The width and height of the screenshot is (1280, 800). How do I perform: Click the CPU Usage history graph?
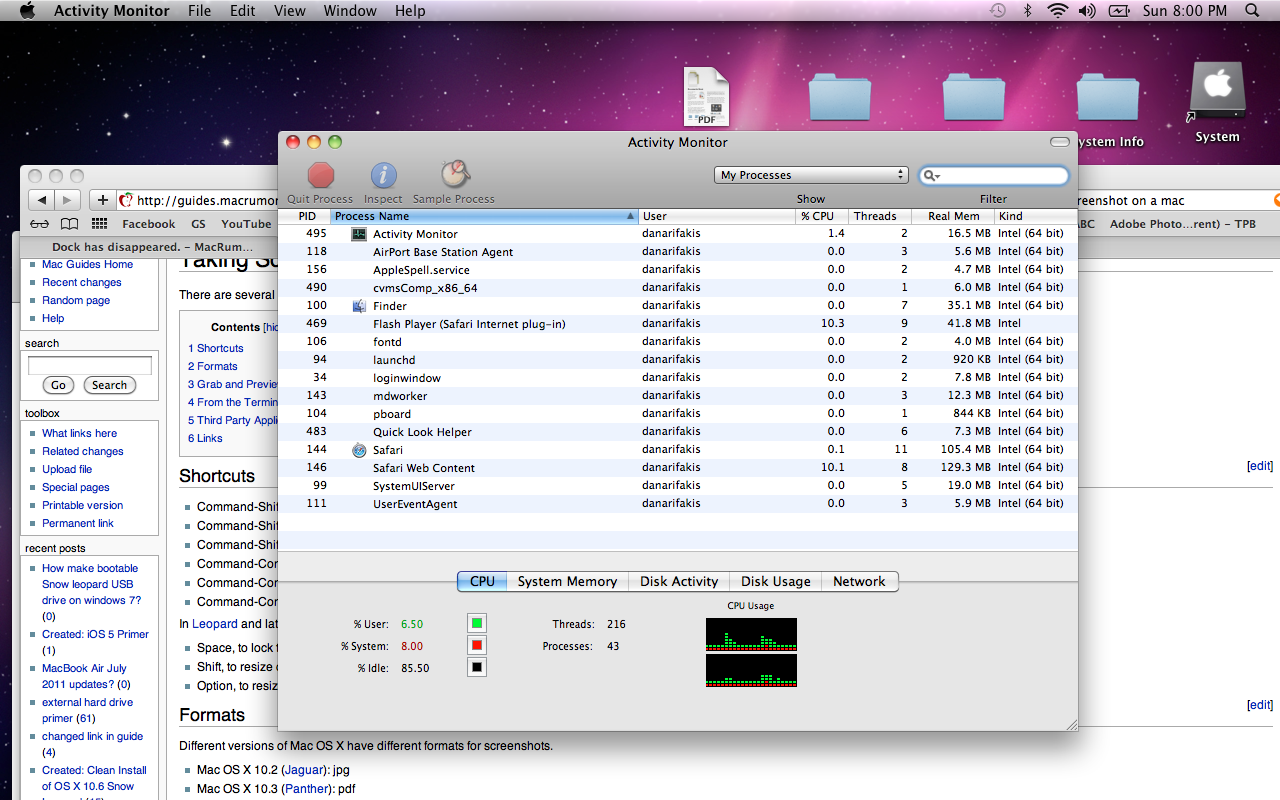pos(751,653)
